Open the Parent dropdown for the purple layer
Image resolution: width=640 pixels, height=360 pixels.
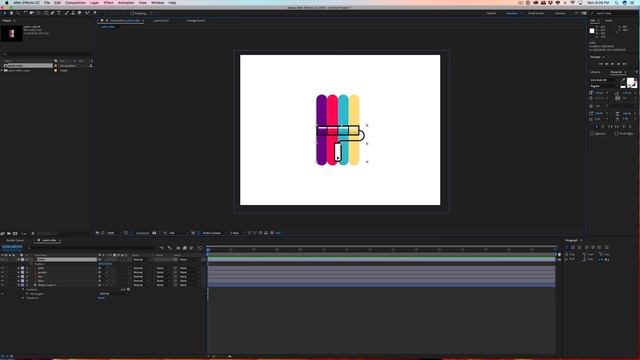coord(188,272)
